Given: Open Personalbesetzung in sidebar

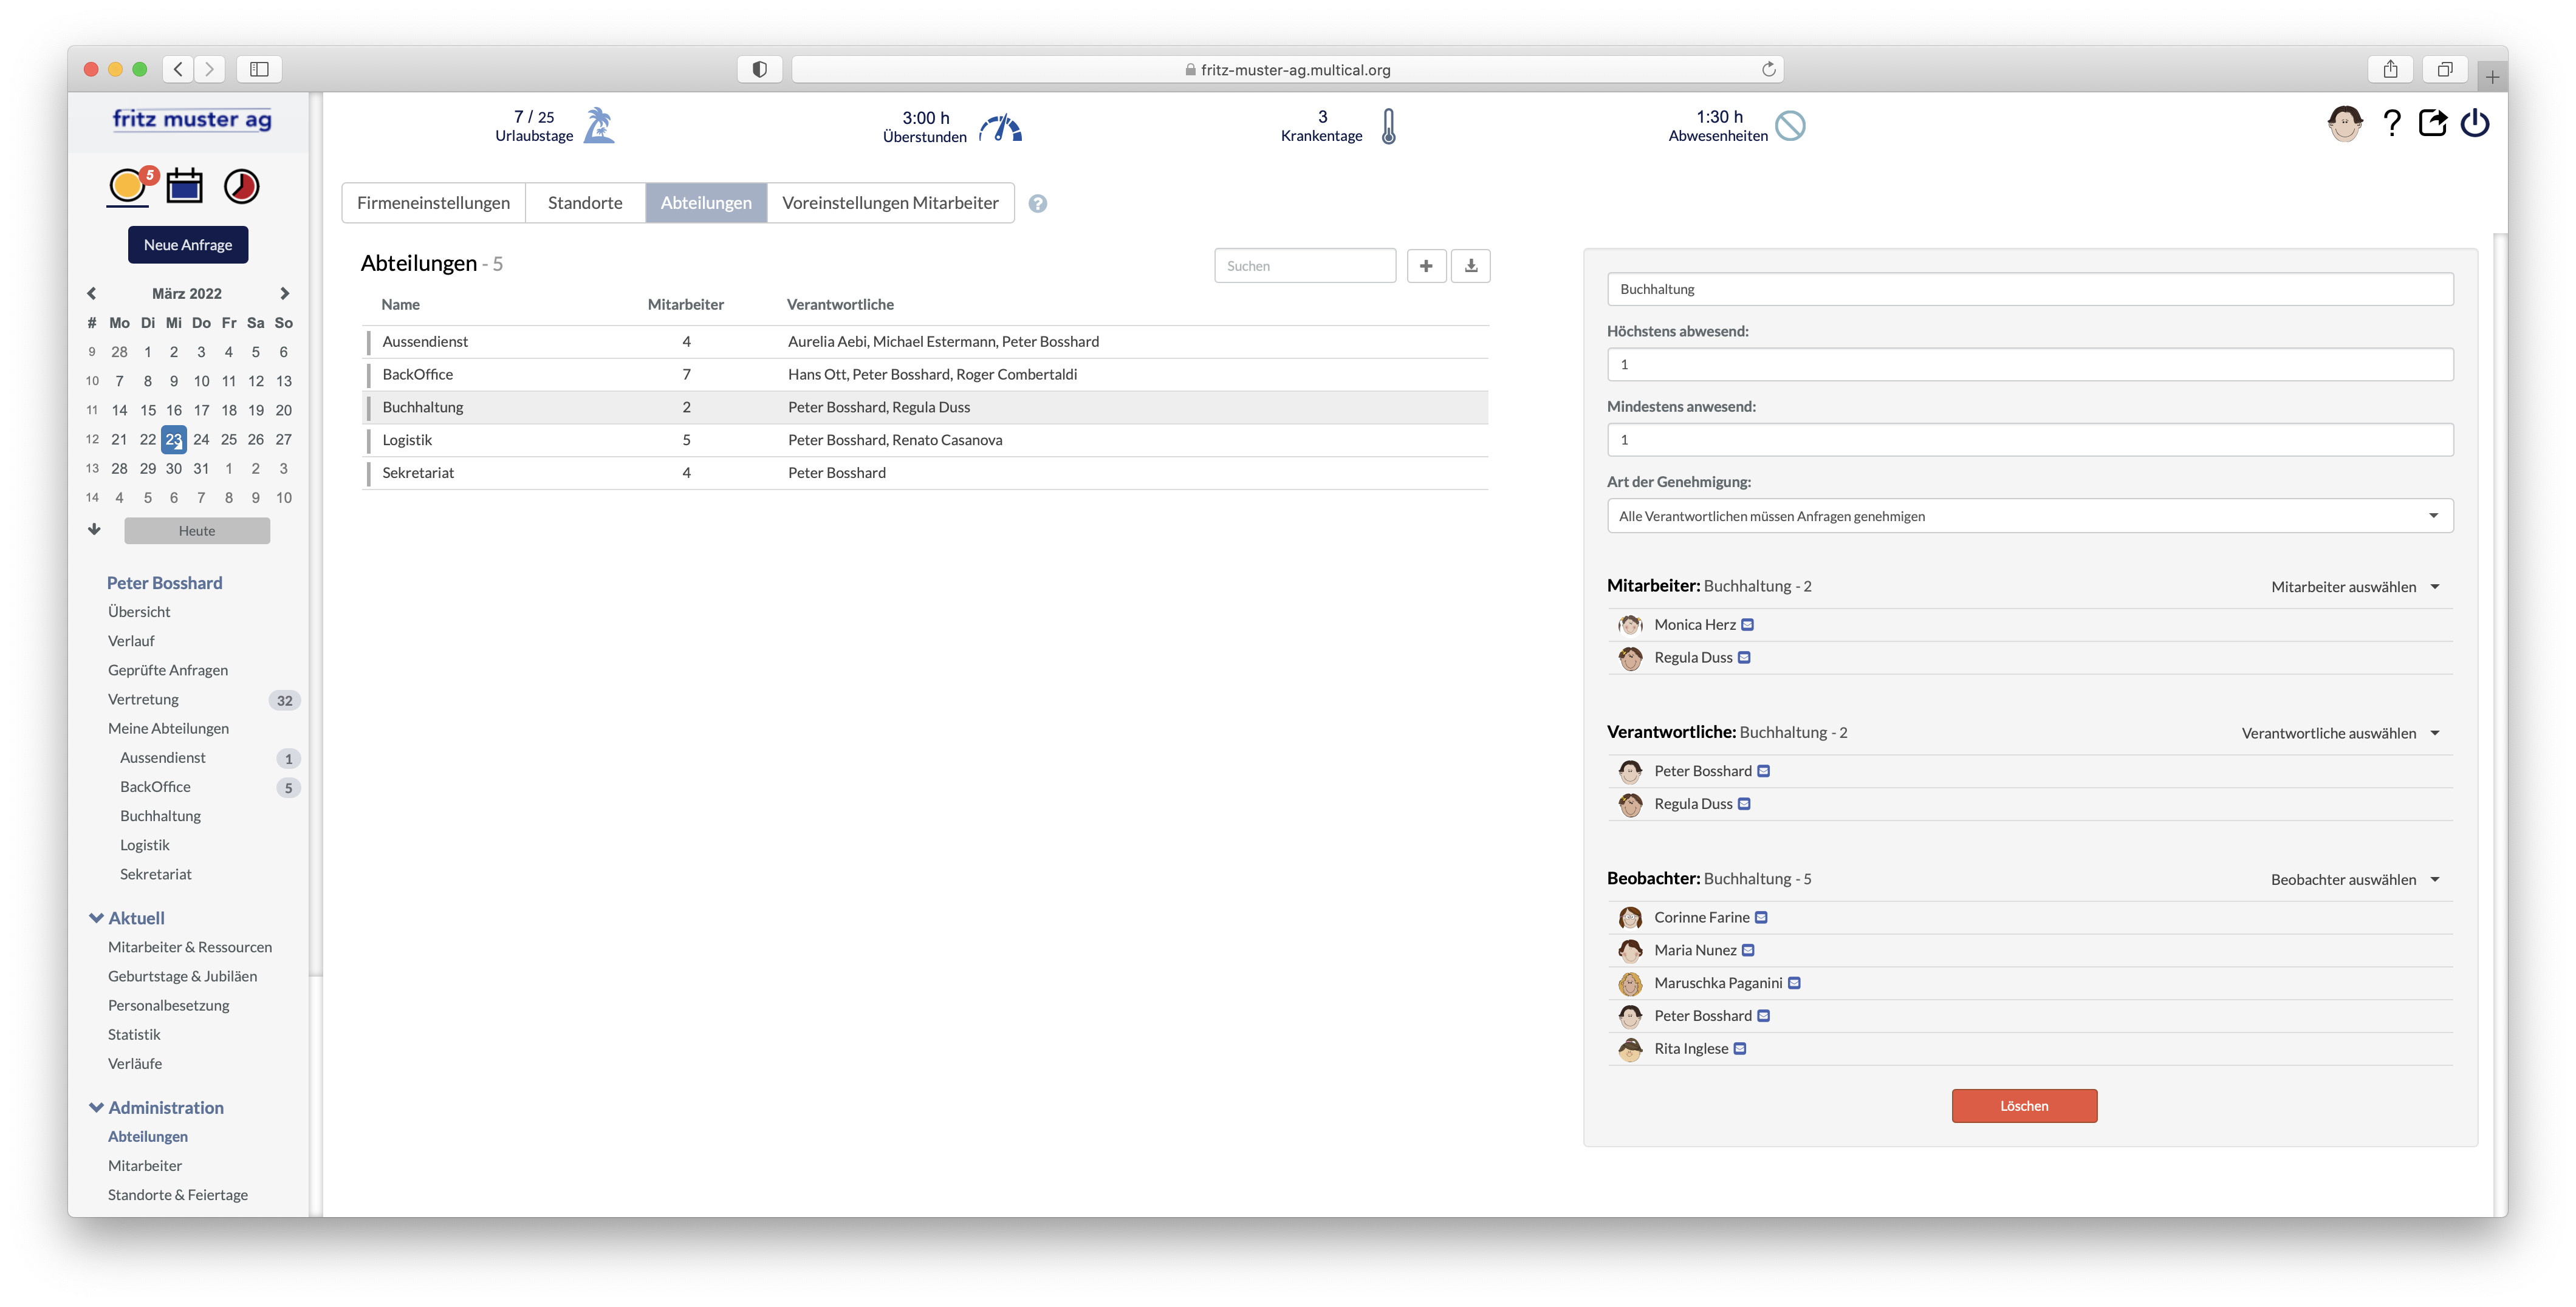Looking at the screenshot, I should pos(169,1006).
